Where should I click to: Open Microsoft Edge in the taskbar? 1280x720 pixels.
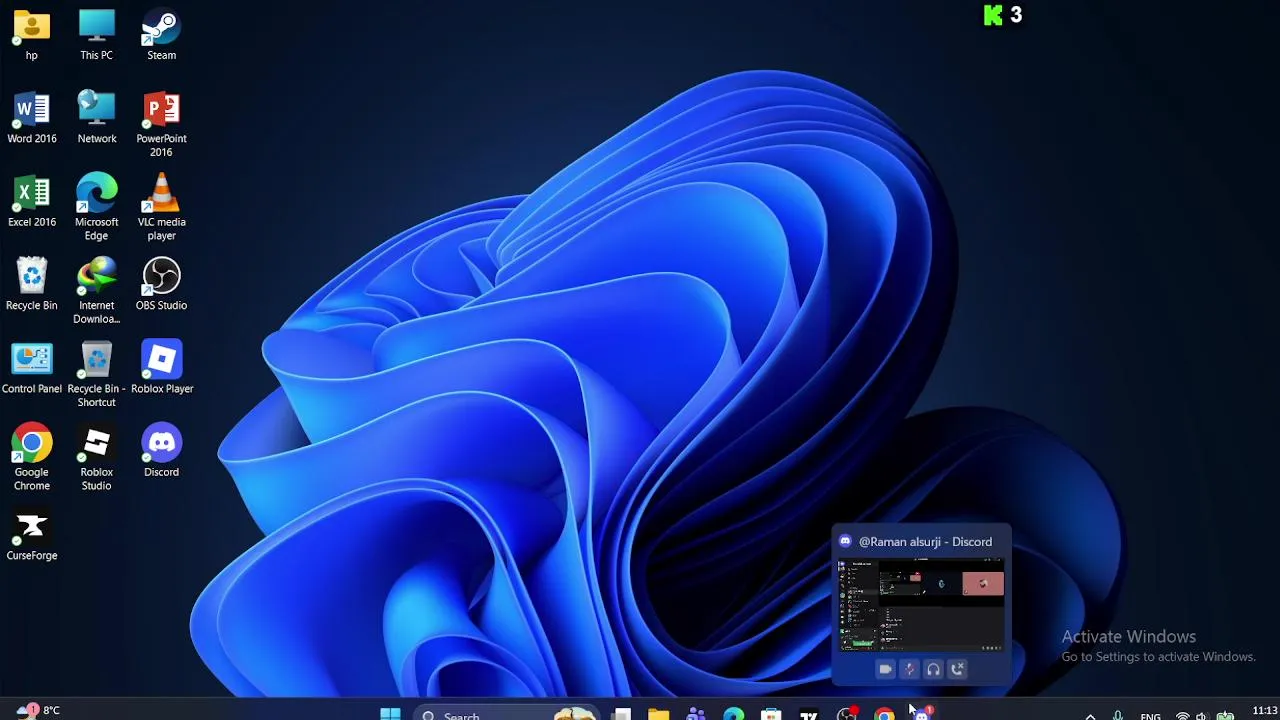(734, 714)
